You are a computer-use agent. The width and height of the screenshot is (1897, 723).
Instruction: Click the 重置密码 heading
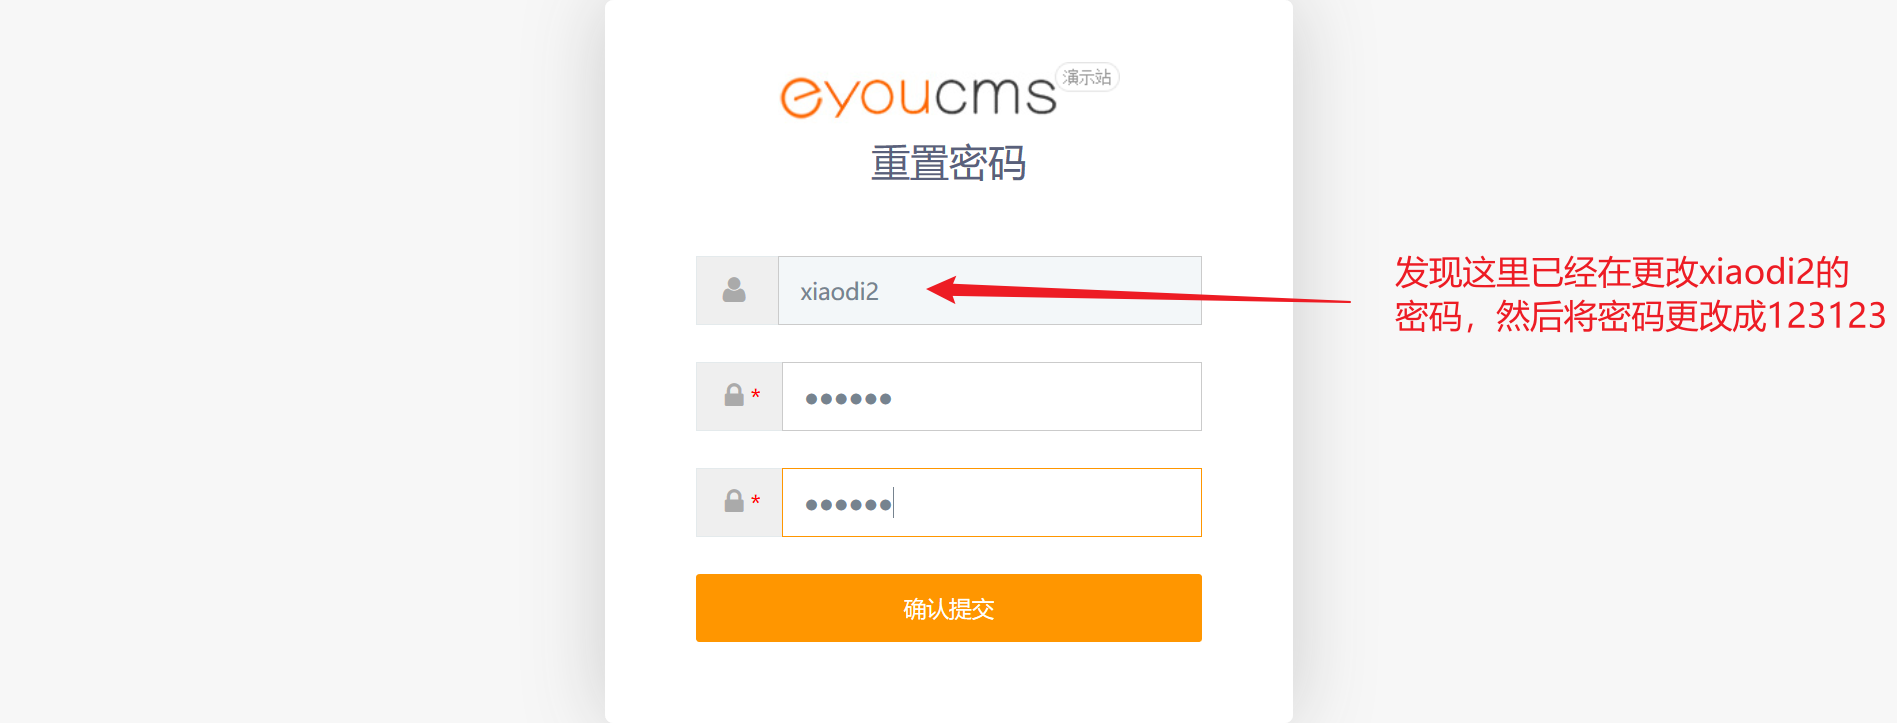click(x=949, y=163)
